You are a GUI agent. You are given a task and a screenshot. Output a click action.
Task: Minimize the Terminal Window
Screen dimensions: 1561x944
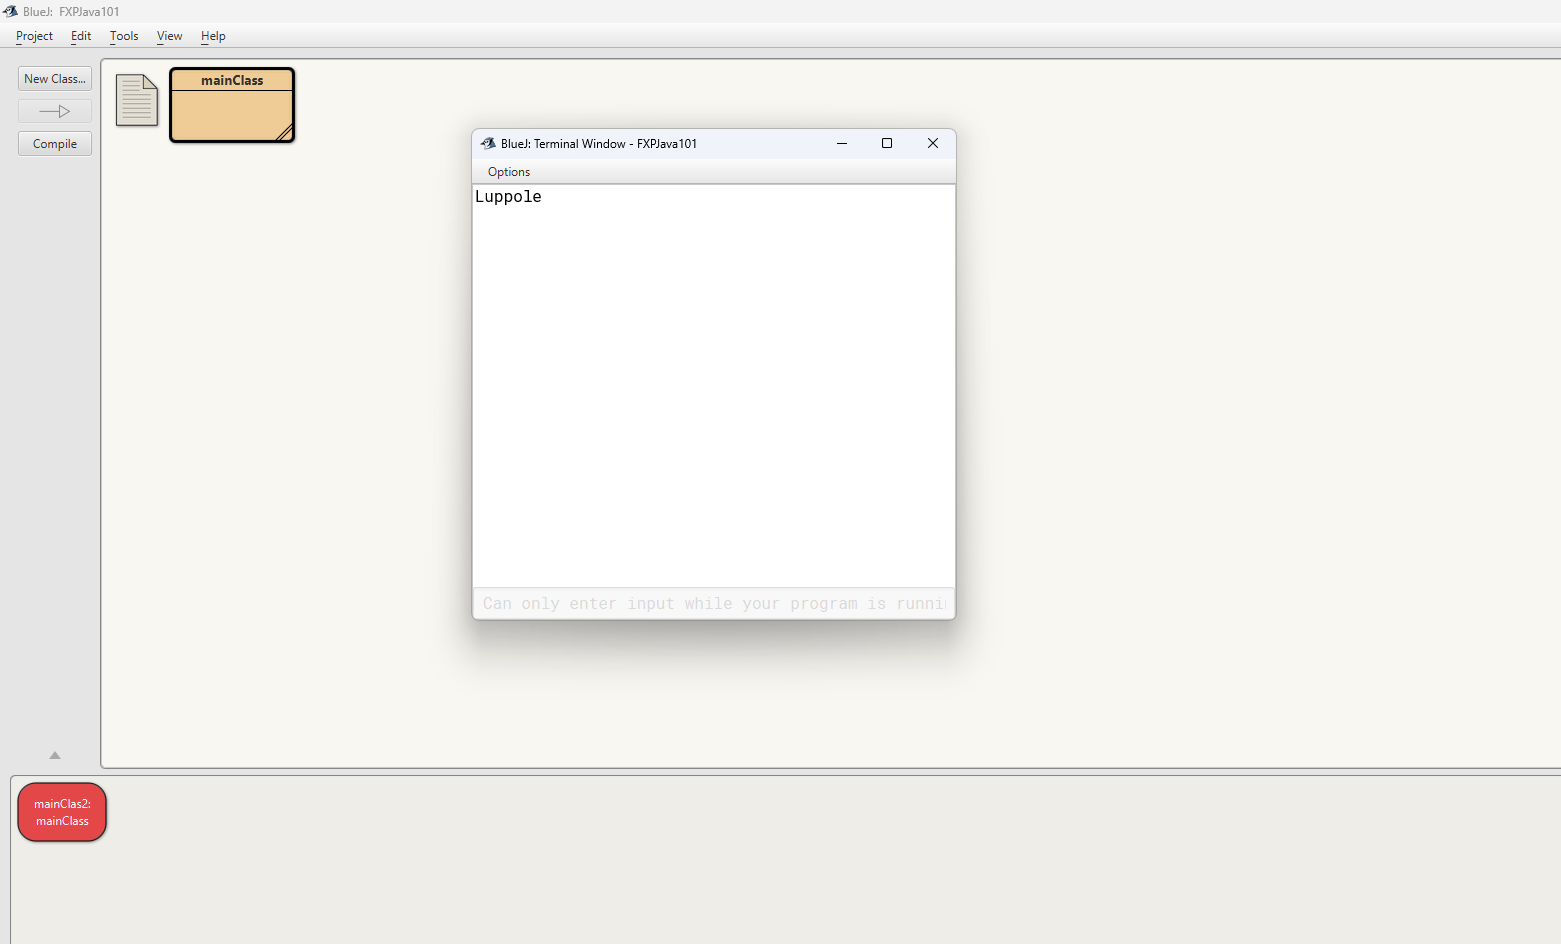tap(842, 143)
